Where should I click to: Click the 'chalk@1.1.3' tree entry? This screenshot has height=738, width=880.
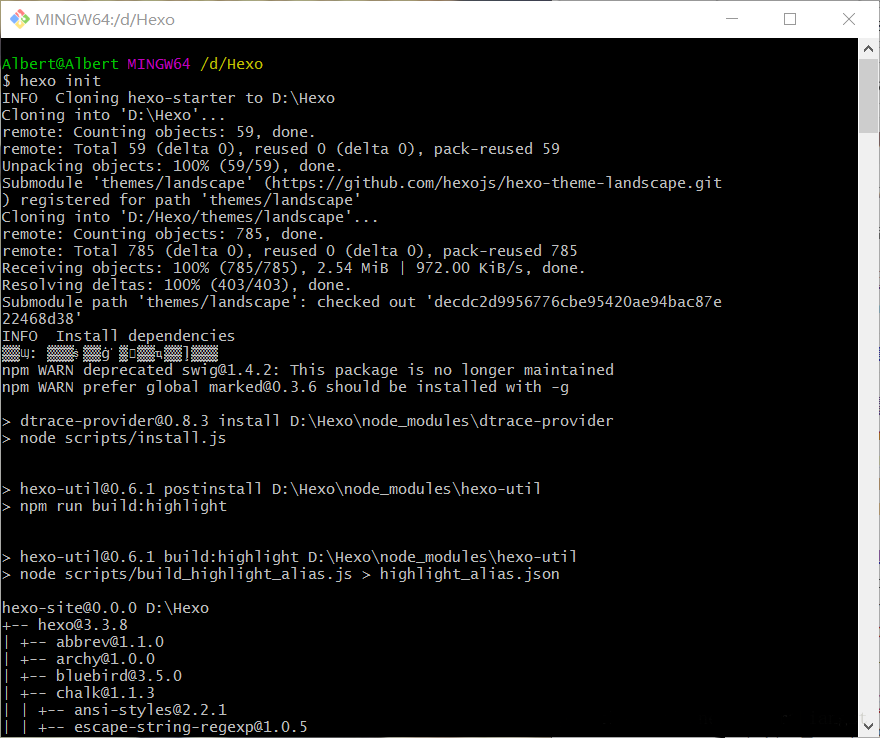pos(105,693)
